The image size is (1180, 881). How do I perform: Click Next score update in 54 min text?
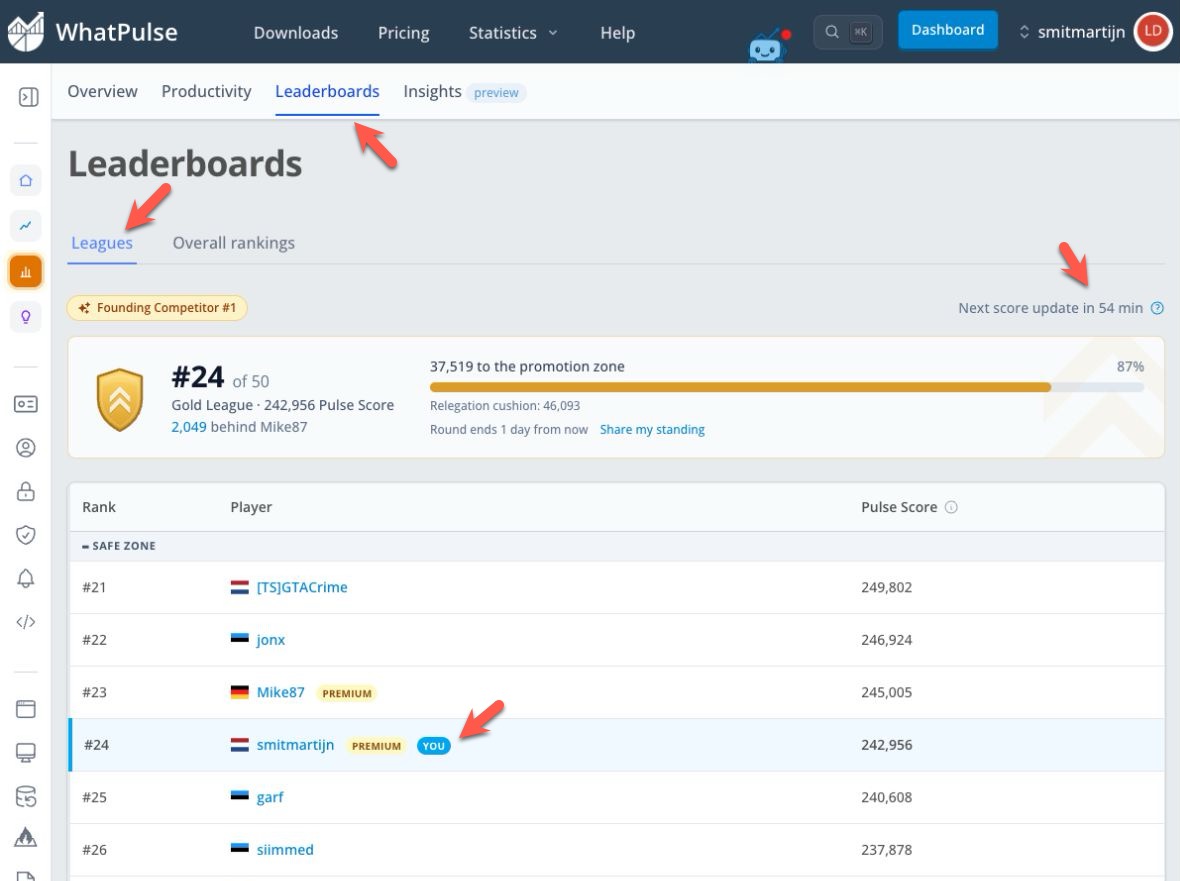point(1050,308)
